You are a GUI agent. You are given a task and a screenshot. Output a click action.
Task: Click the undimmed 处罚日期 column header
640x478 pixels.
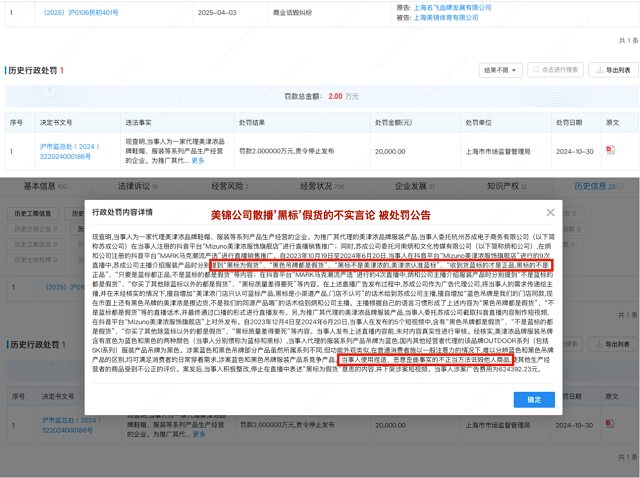[569, 122]
